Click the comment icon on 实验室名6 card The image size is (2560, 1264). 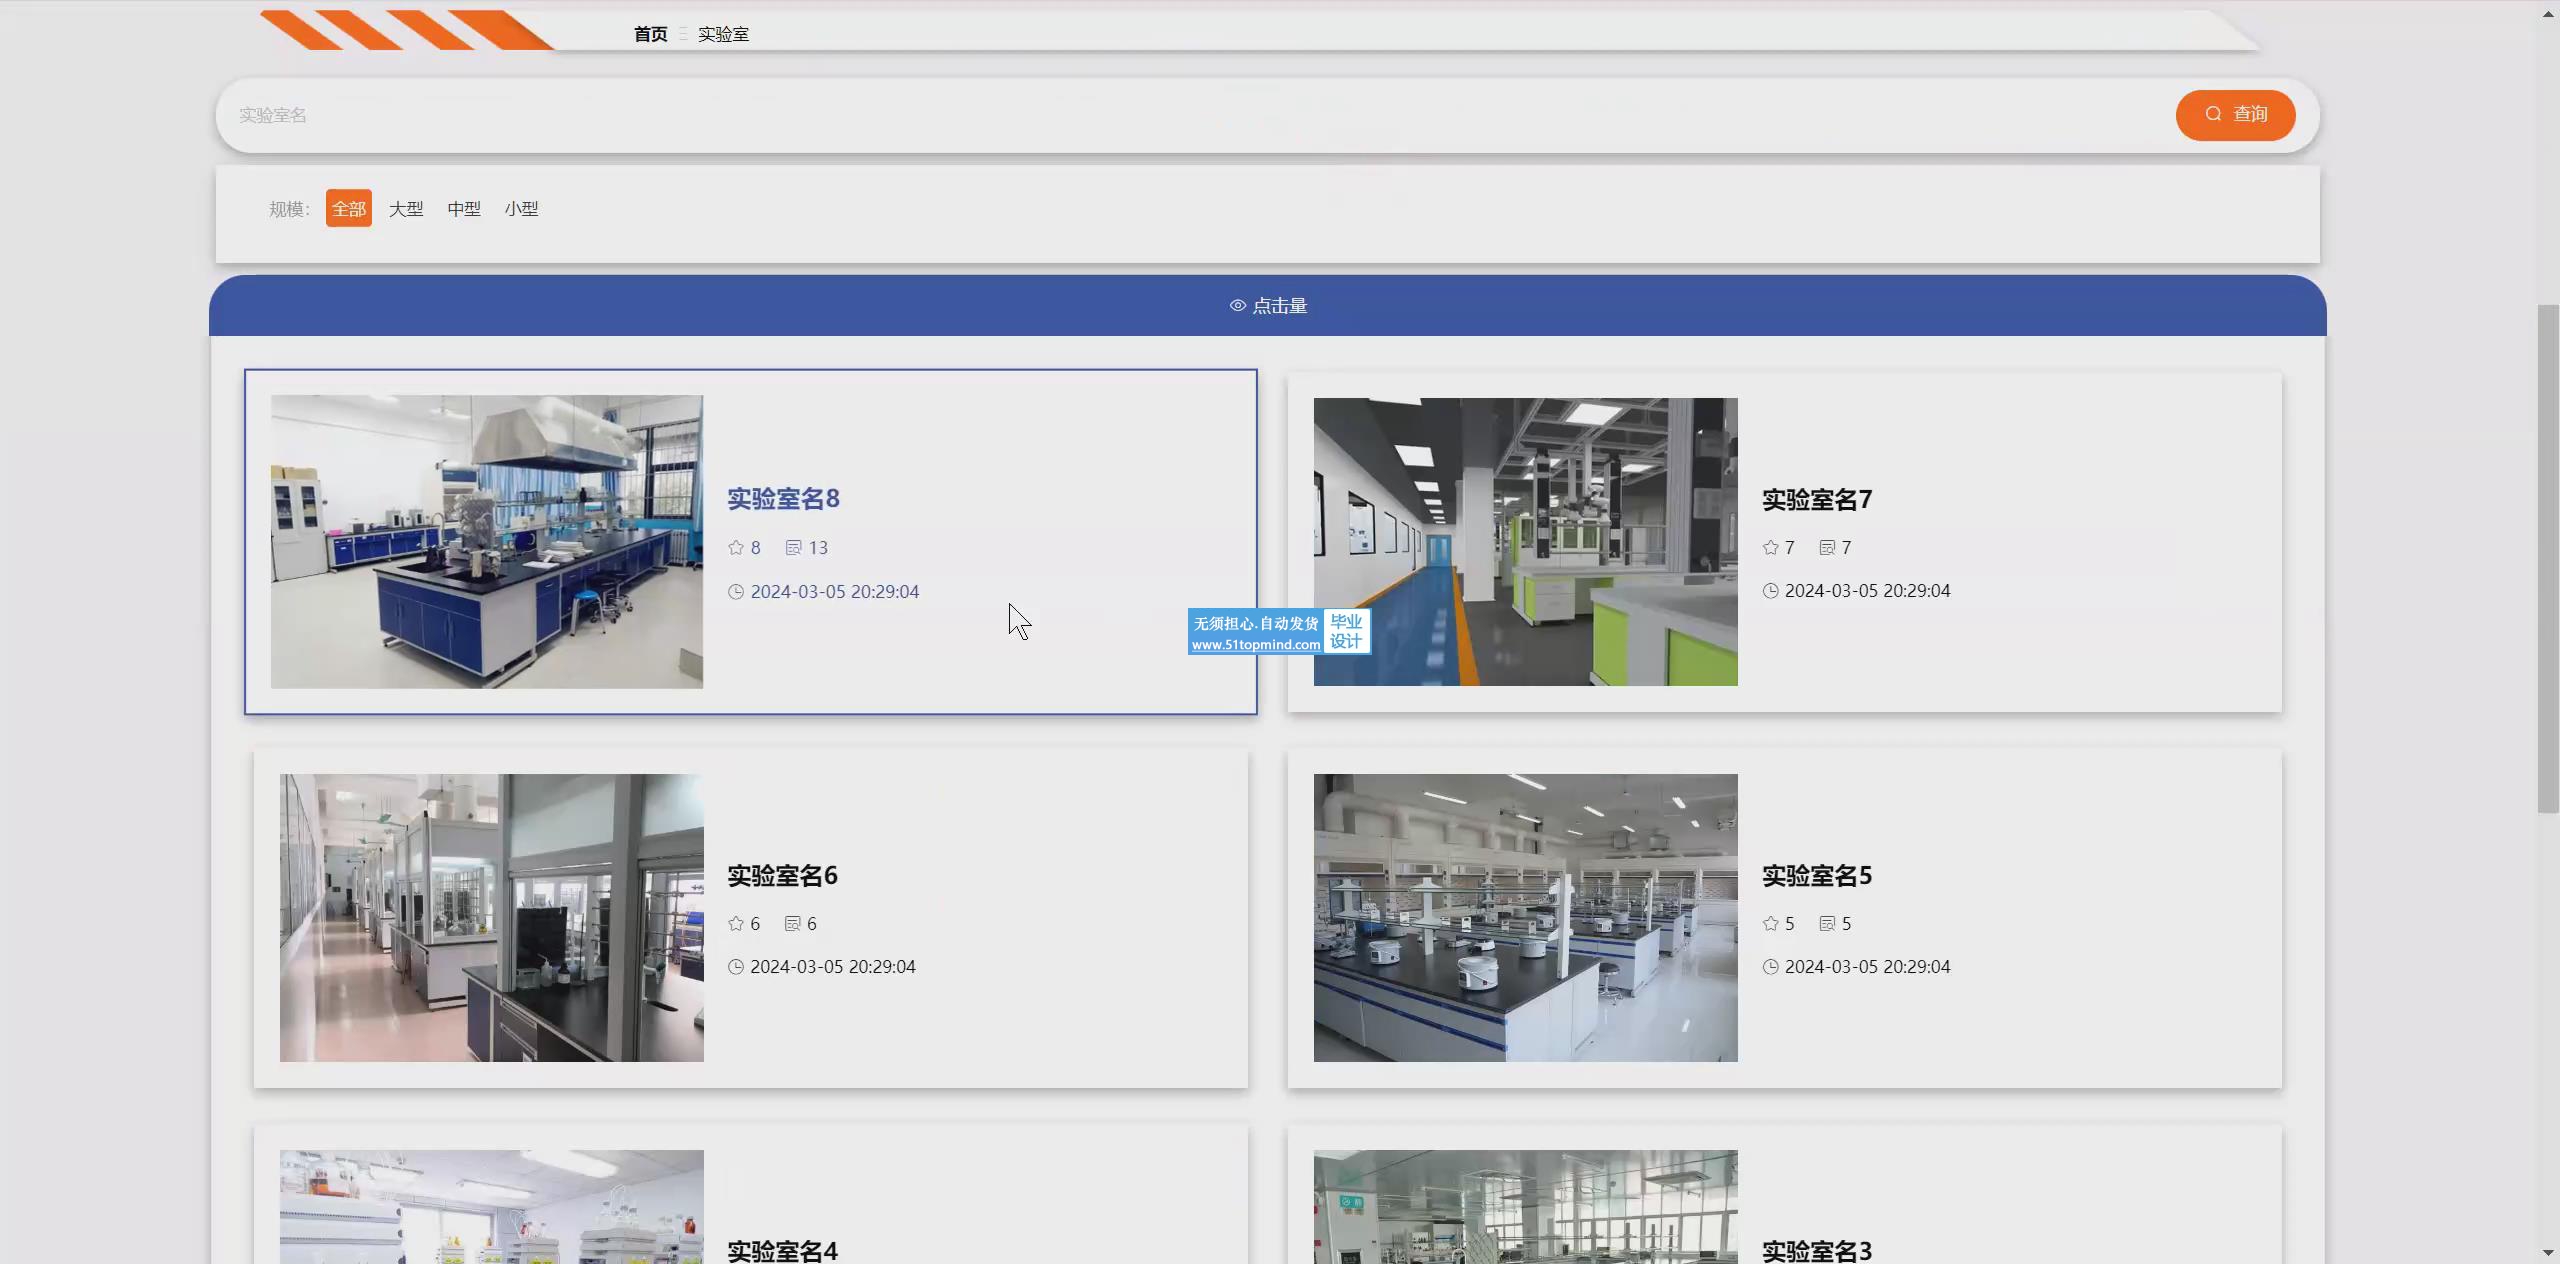point(793,924)
